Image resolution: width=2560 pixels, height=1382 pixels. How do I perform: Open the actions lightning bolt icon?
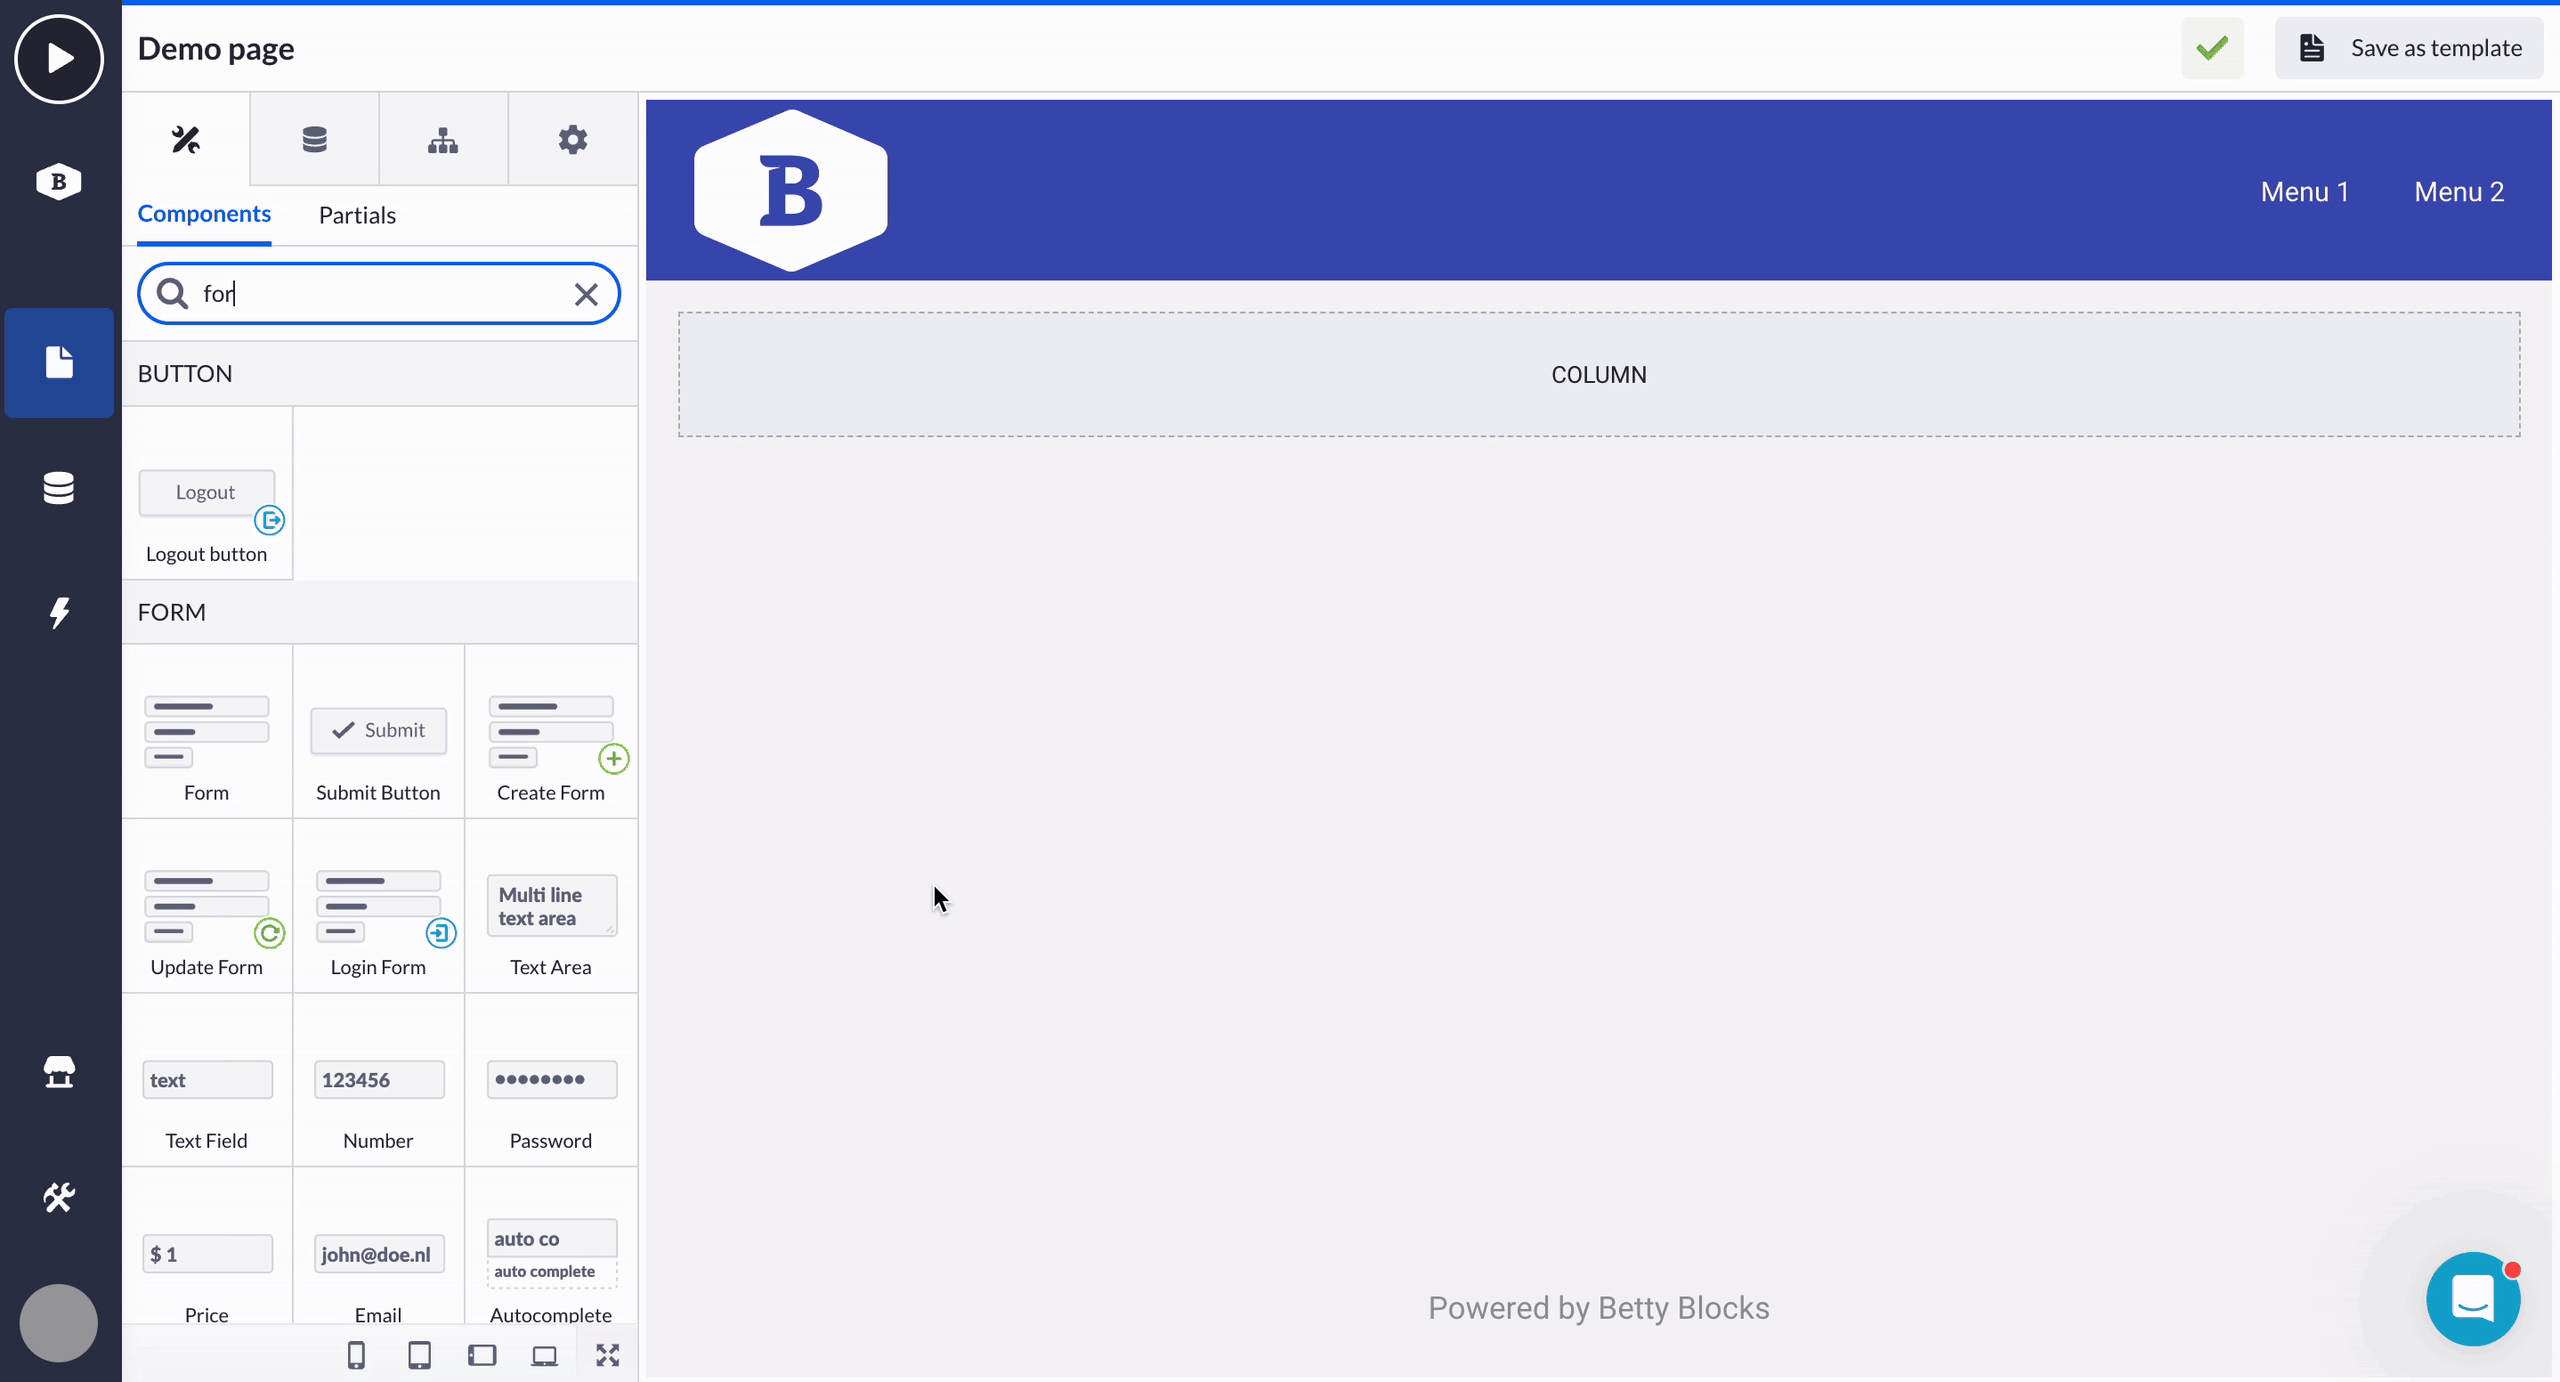tap(59, 613)
